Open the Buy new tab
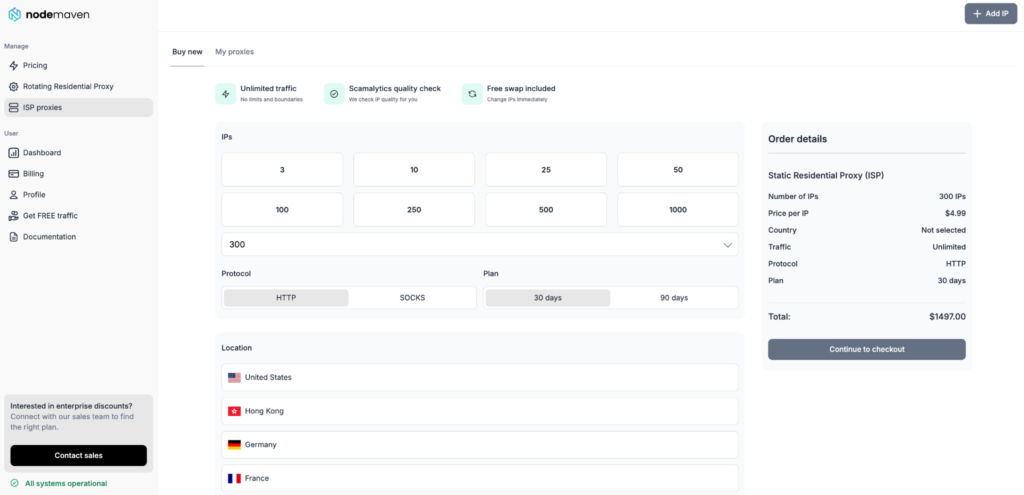Viewport: 1024px width, 495px height. click(x=187, y=52)
